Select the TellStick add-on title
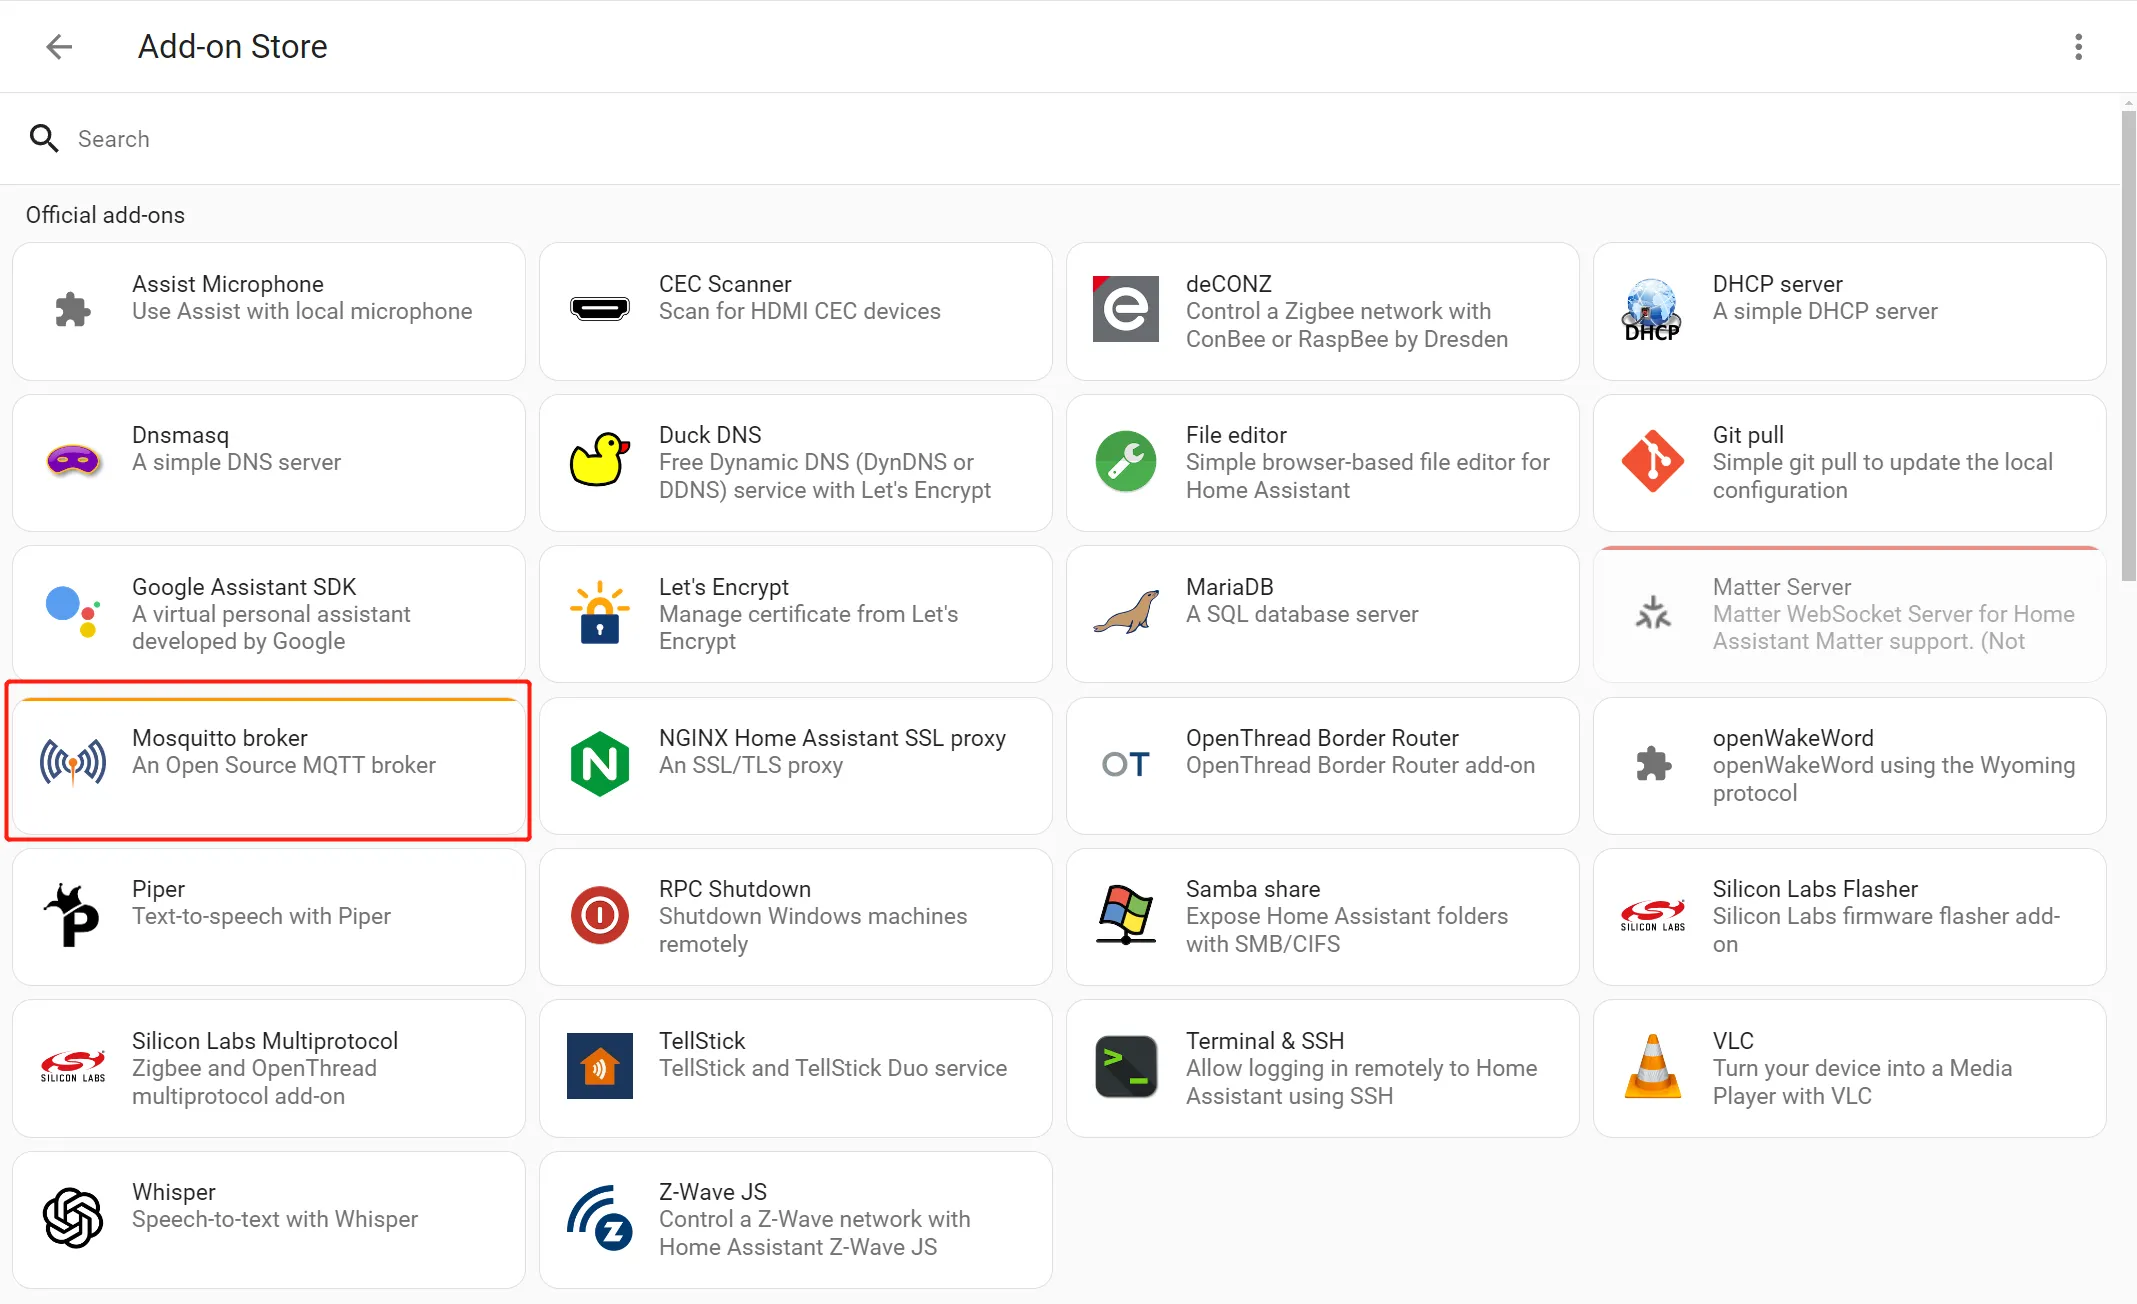Screen dimensions: 2137x1304 (702, 1041)
